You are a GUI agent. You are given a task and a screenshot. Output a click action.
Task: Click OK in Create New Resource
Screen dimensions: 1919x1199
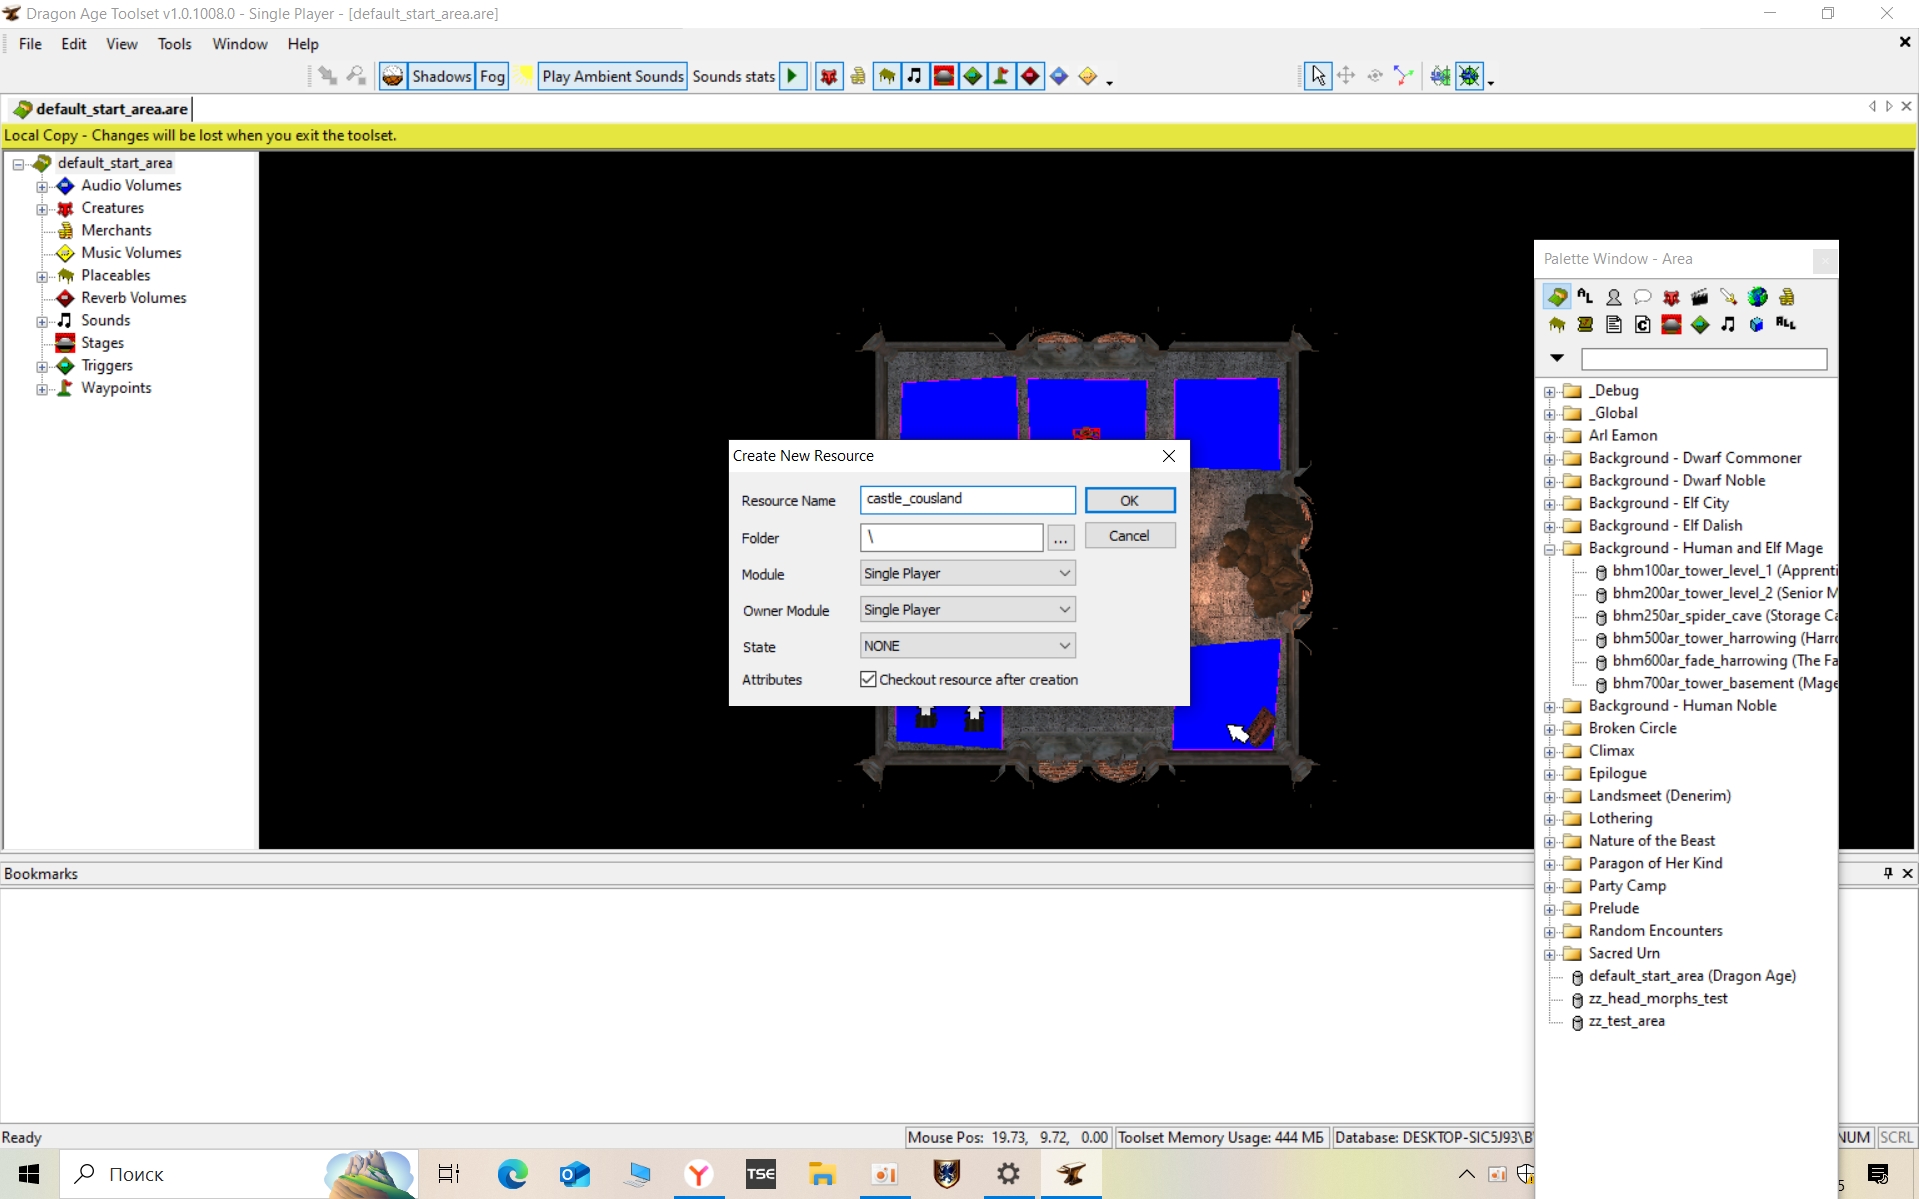pyautogui.click(x=1129, y=500)
